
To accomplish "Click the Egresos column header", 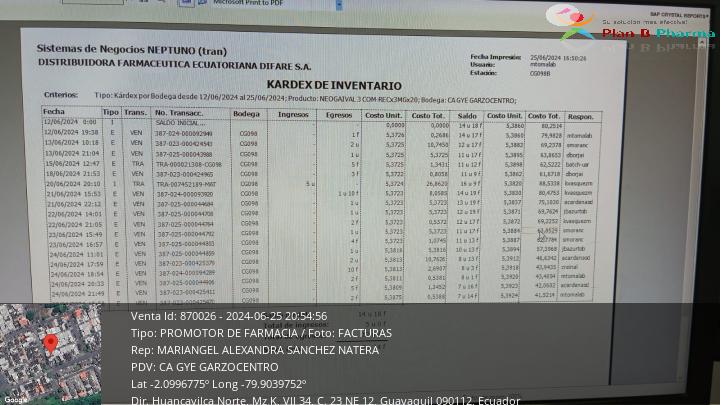I will point(339,115).
